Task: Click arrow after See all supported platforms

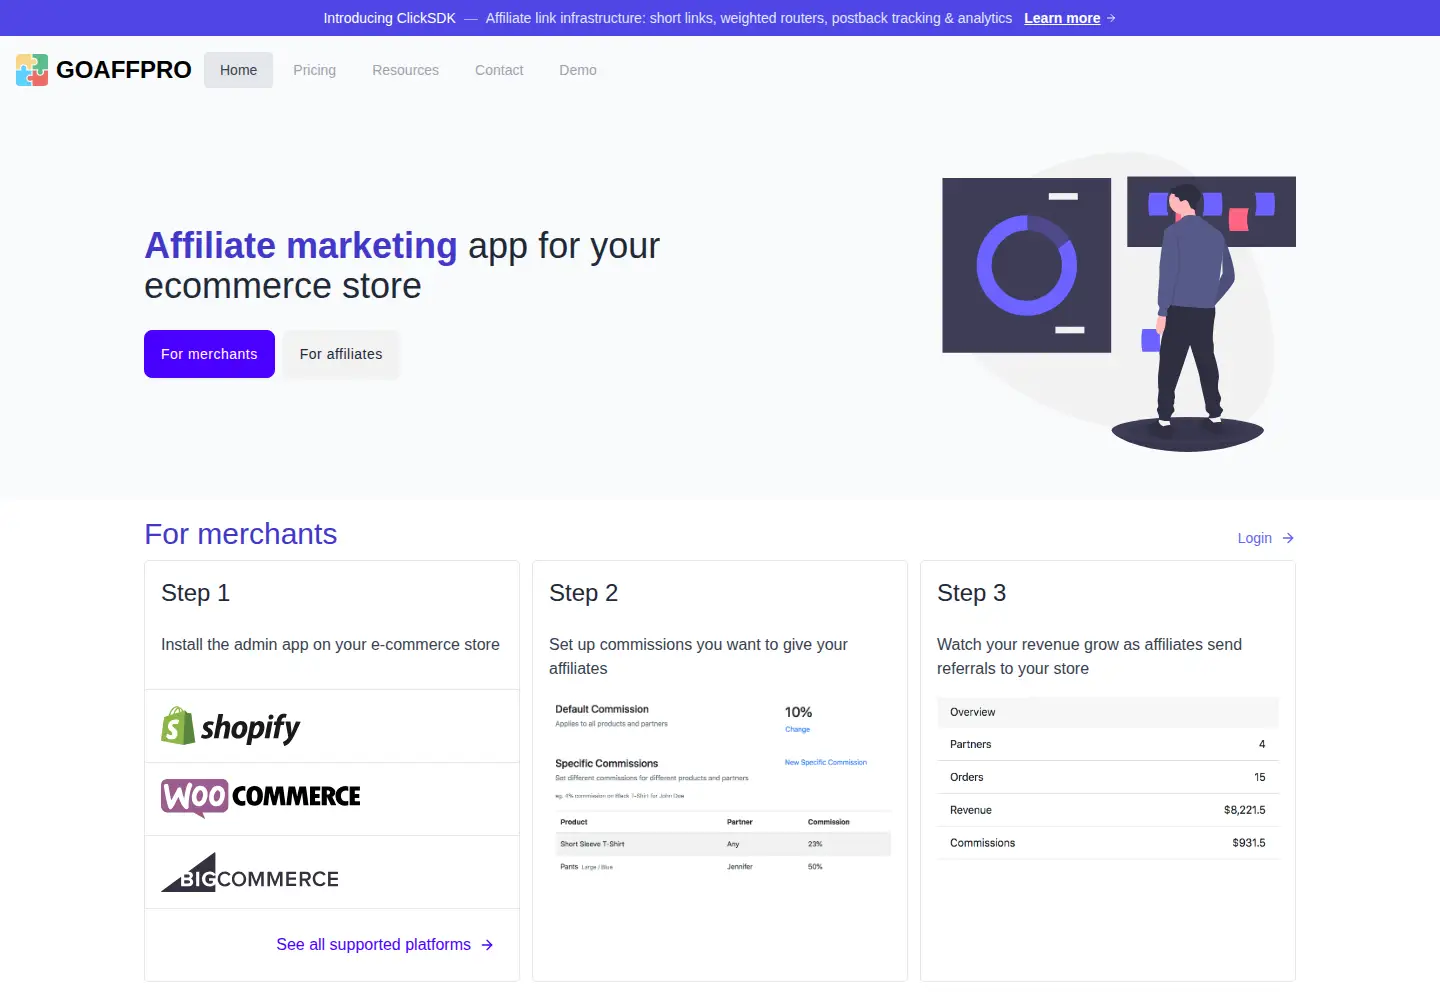Action: click(x=487, y=944)
